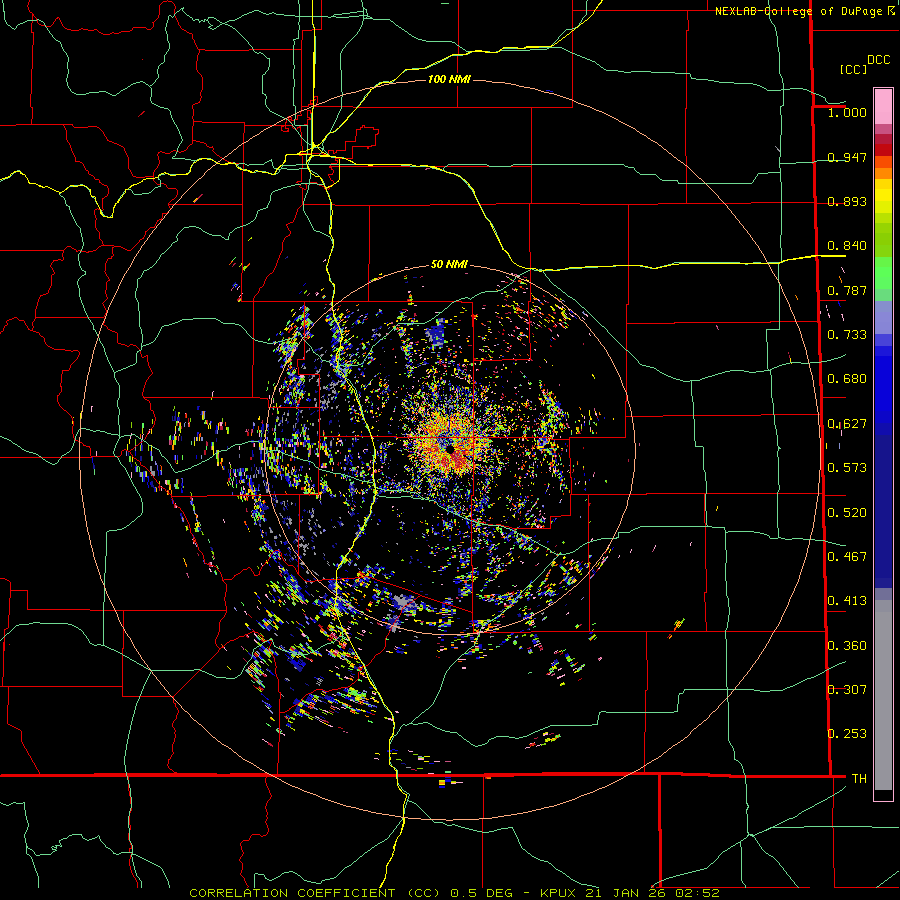Click the 0.840 scale value
Viewport: 900px width, 900px height.
click(x=847, y=246)
